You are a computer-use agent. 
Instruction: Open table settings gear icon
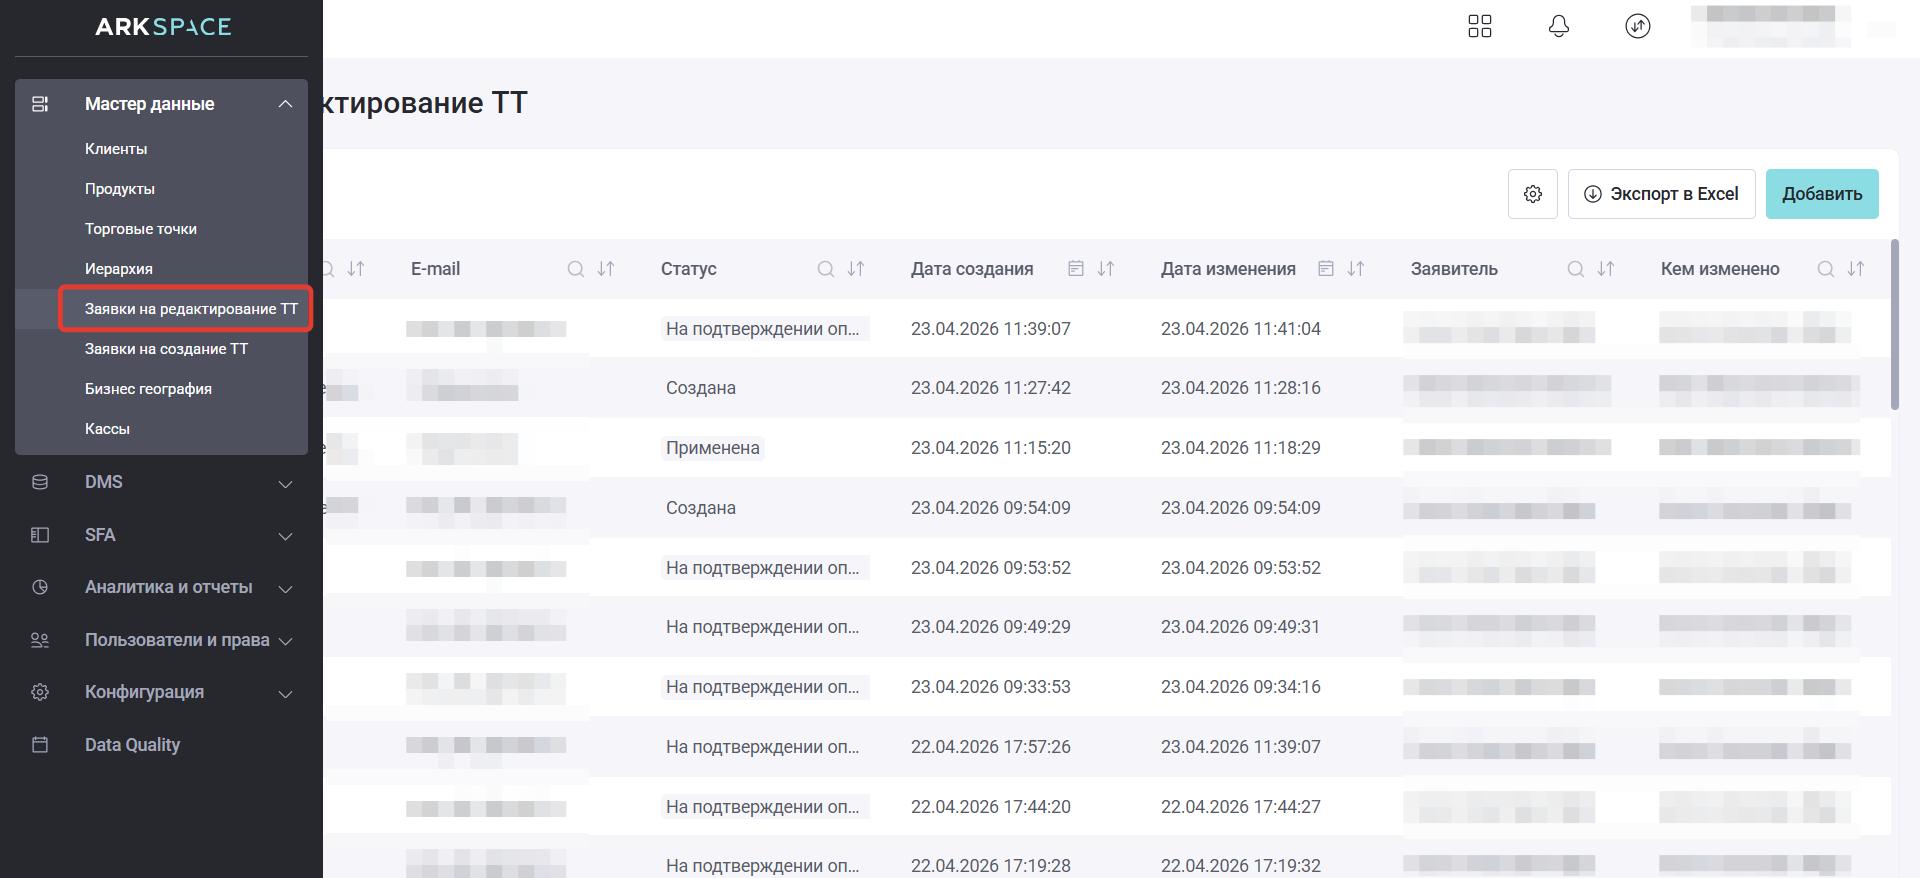click(x=1532, y=194)
